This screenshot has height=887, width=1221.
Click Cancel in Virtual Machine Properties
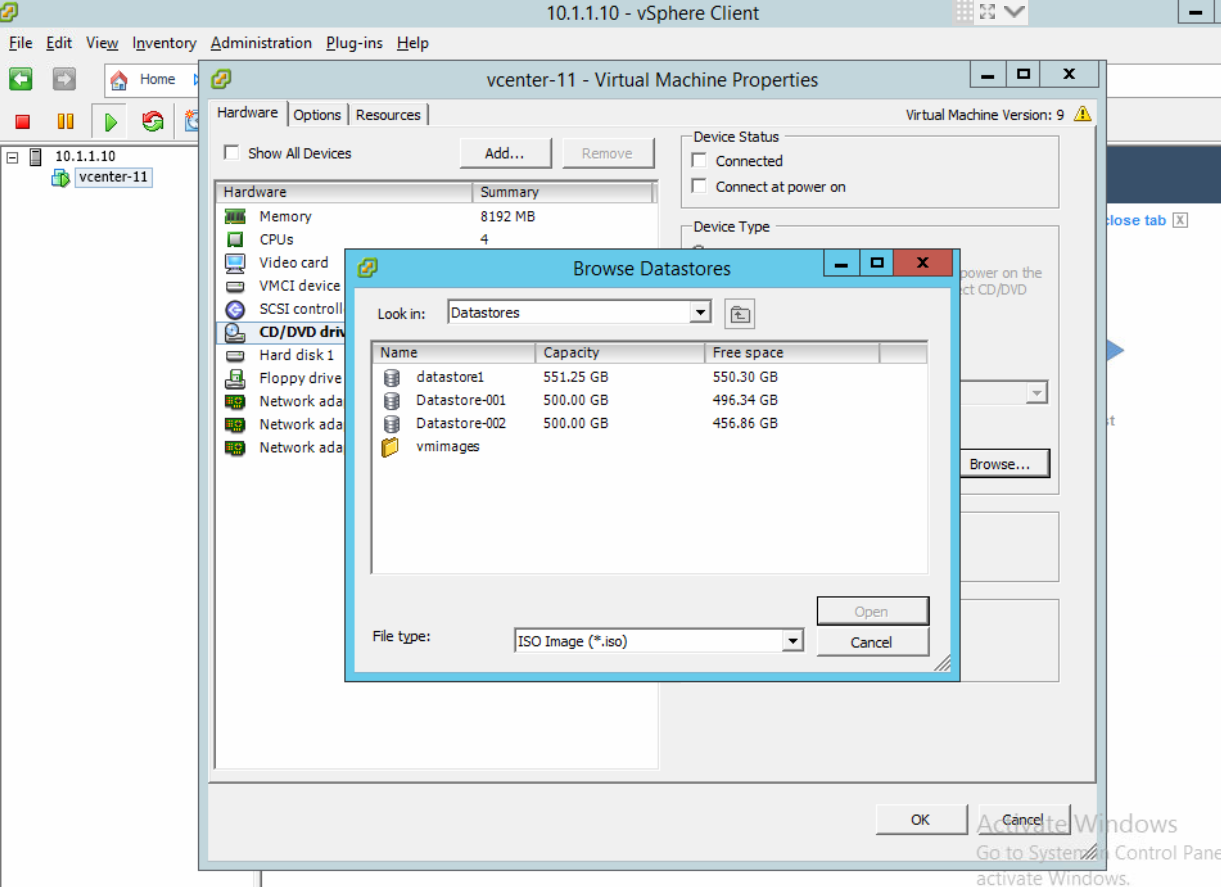pos(1023,819)
